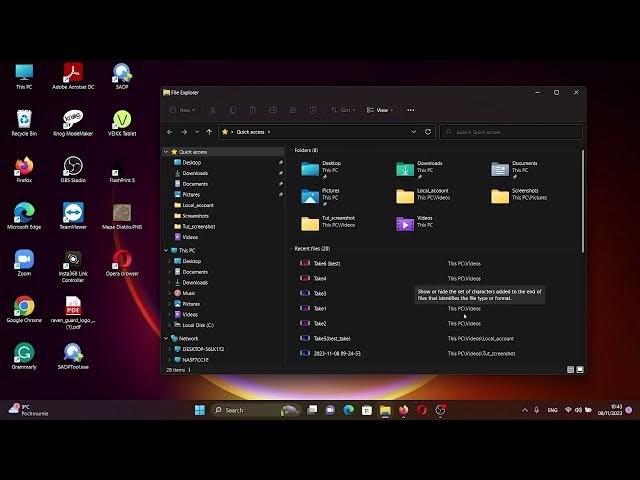
Task: Select the TeamViewer desktop icon
Action: tap(73, 216)
